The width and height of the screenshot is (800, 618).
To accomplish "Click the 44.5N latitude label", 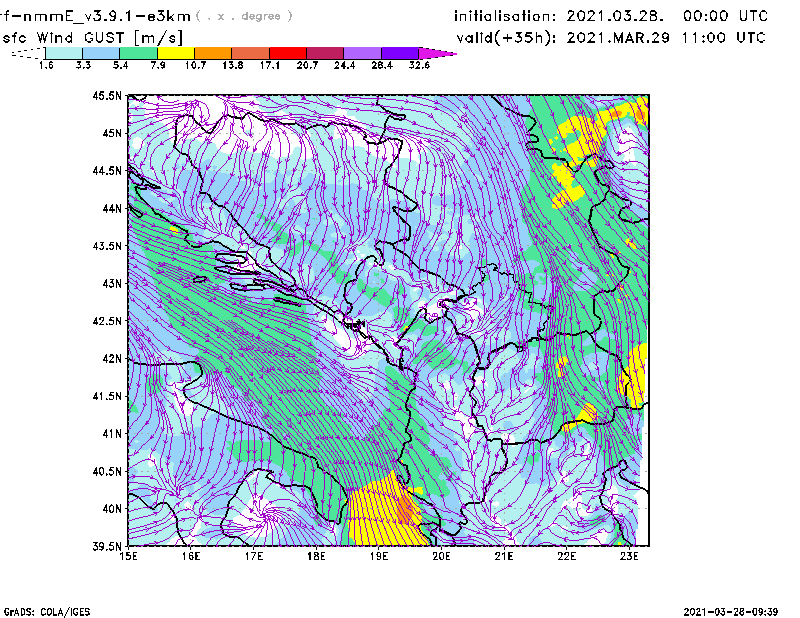I will point(108,171).
